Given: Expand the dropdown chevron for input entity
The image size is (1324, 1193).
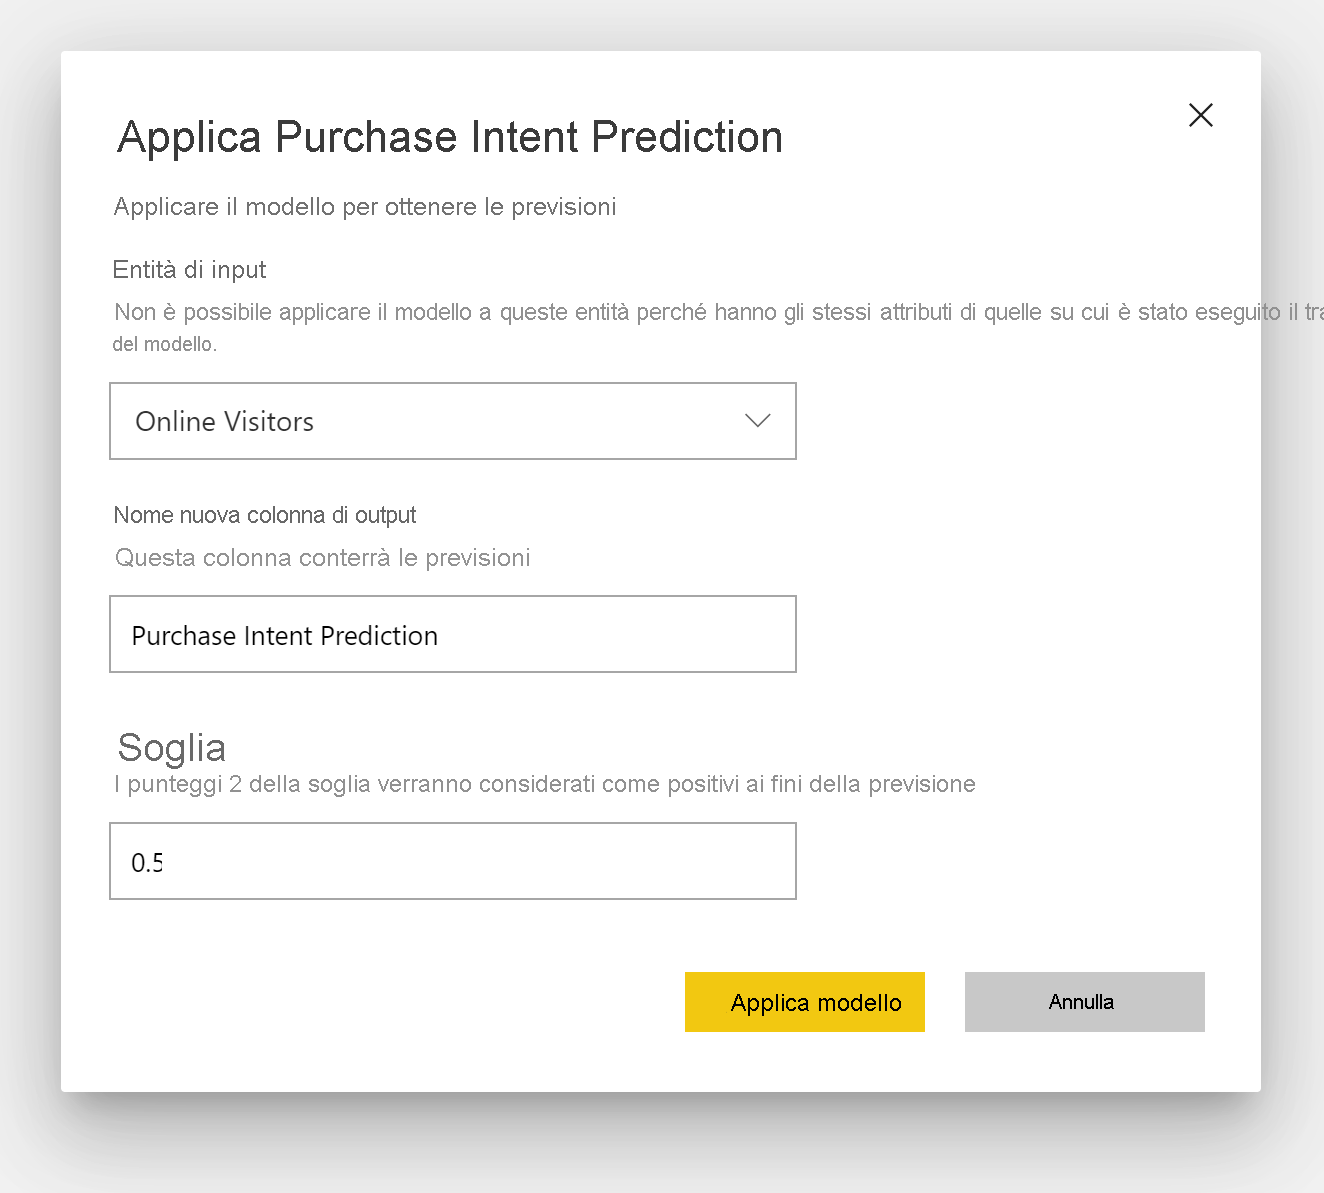Looking at the screenshot, I should pyautogui.click(x=758, y=421).
